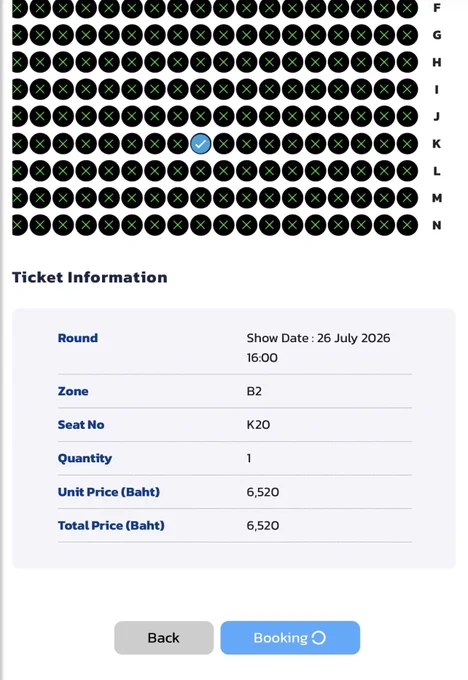Tap the partially visible leftmost seat in row N
The image size is (468, 680).
click(19, 225)
